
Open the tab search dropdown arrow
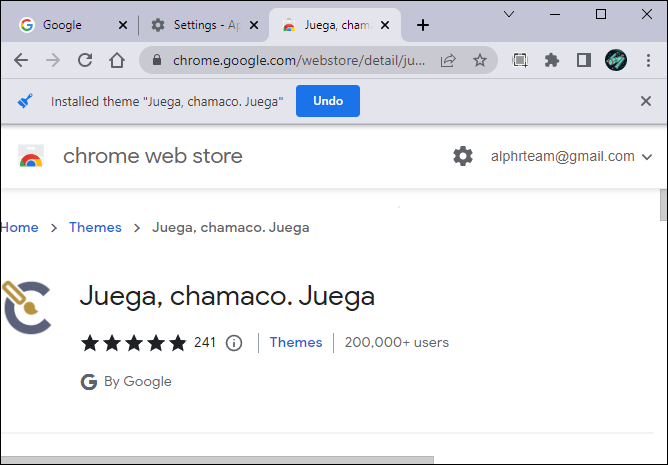click(509, 14)
